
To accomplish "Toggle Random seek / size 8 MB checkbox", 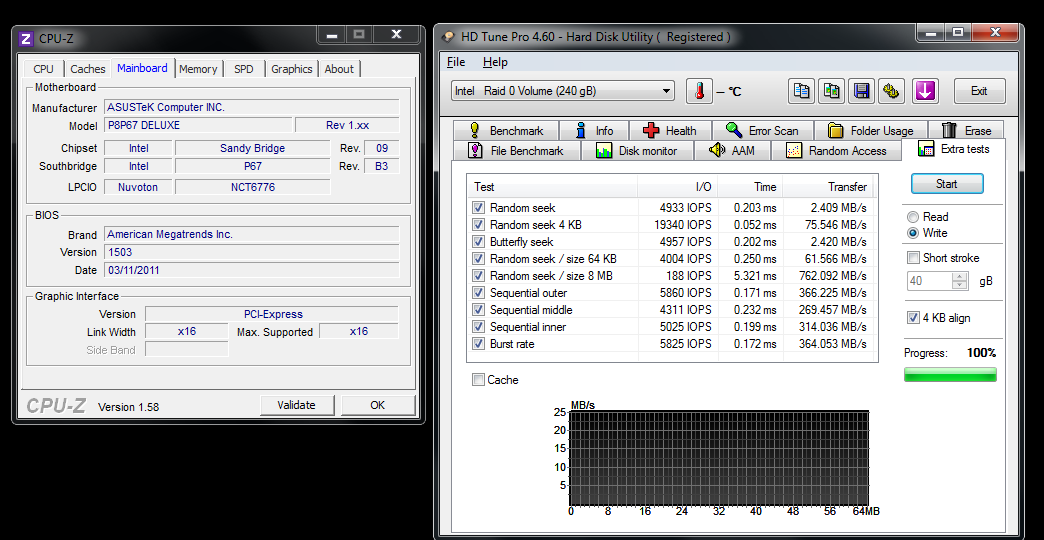I will (478, 276).
